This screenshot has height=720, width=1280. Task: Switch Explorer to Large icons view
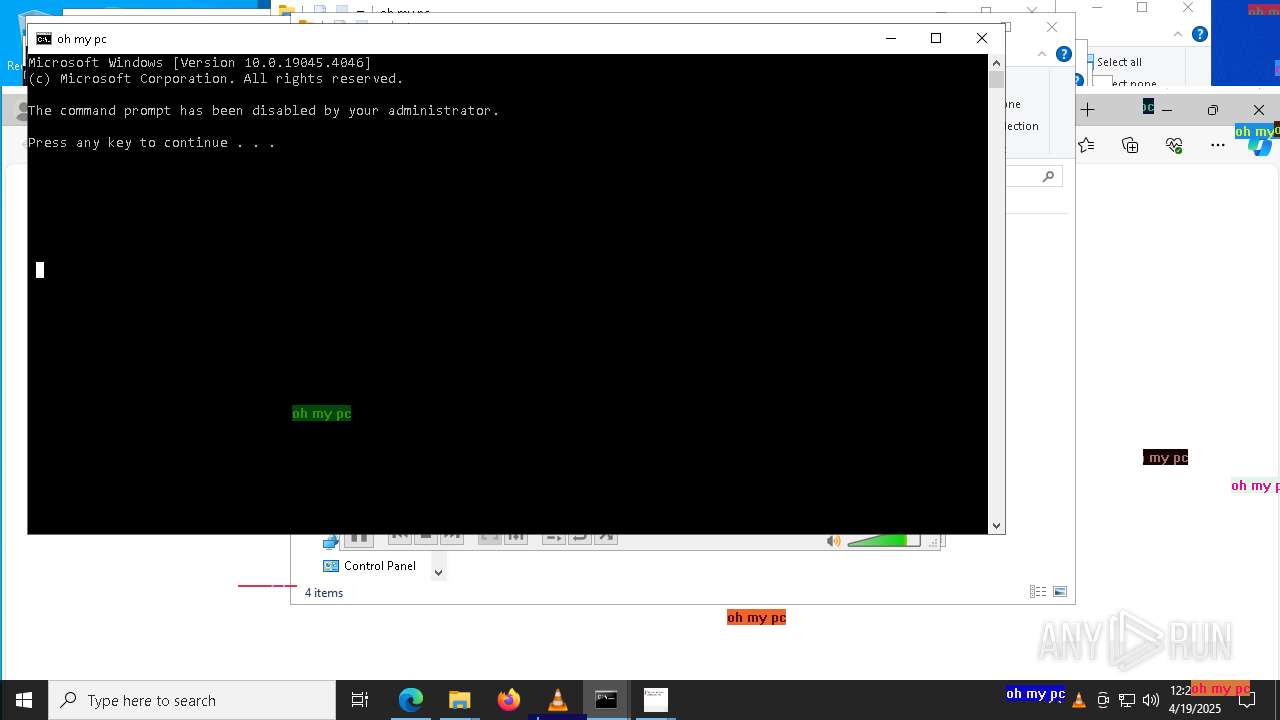pyautogui.click(x=1060, y=592)
